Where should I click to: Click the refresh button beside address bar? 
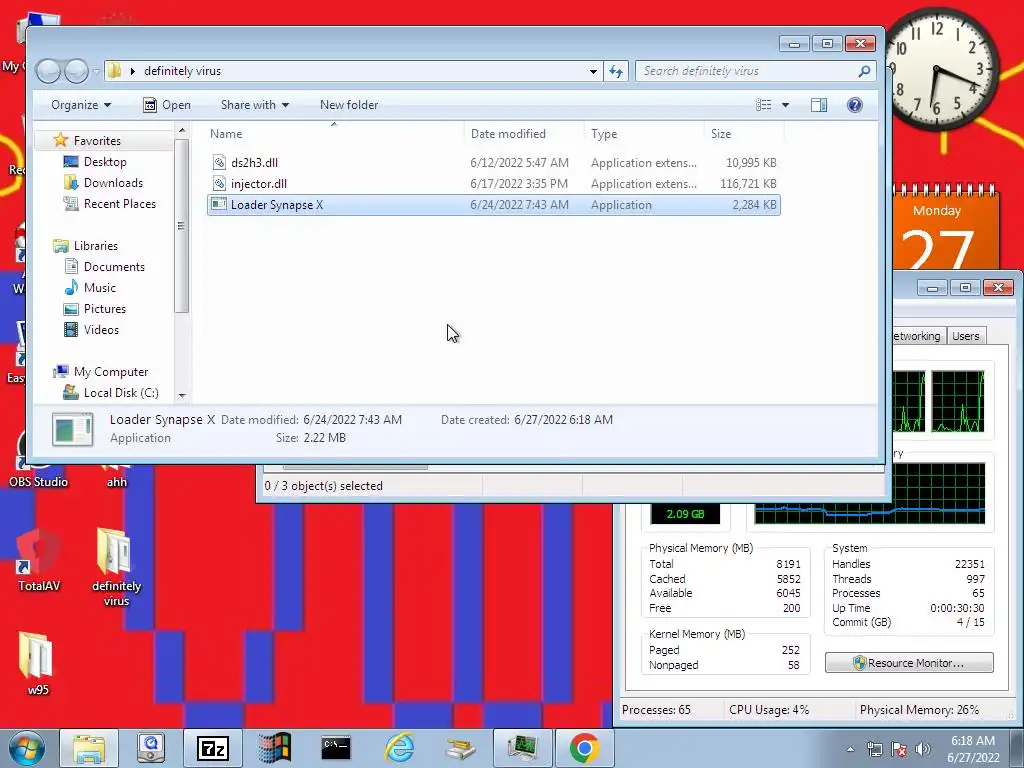coord(616,71)
